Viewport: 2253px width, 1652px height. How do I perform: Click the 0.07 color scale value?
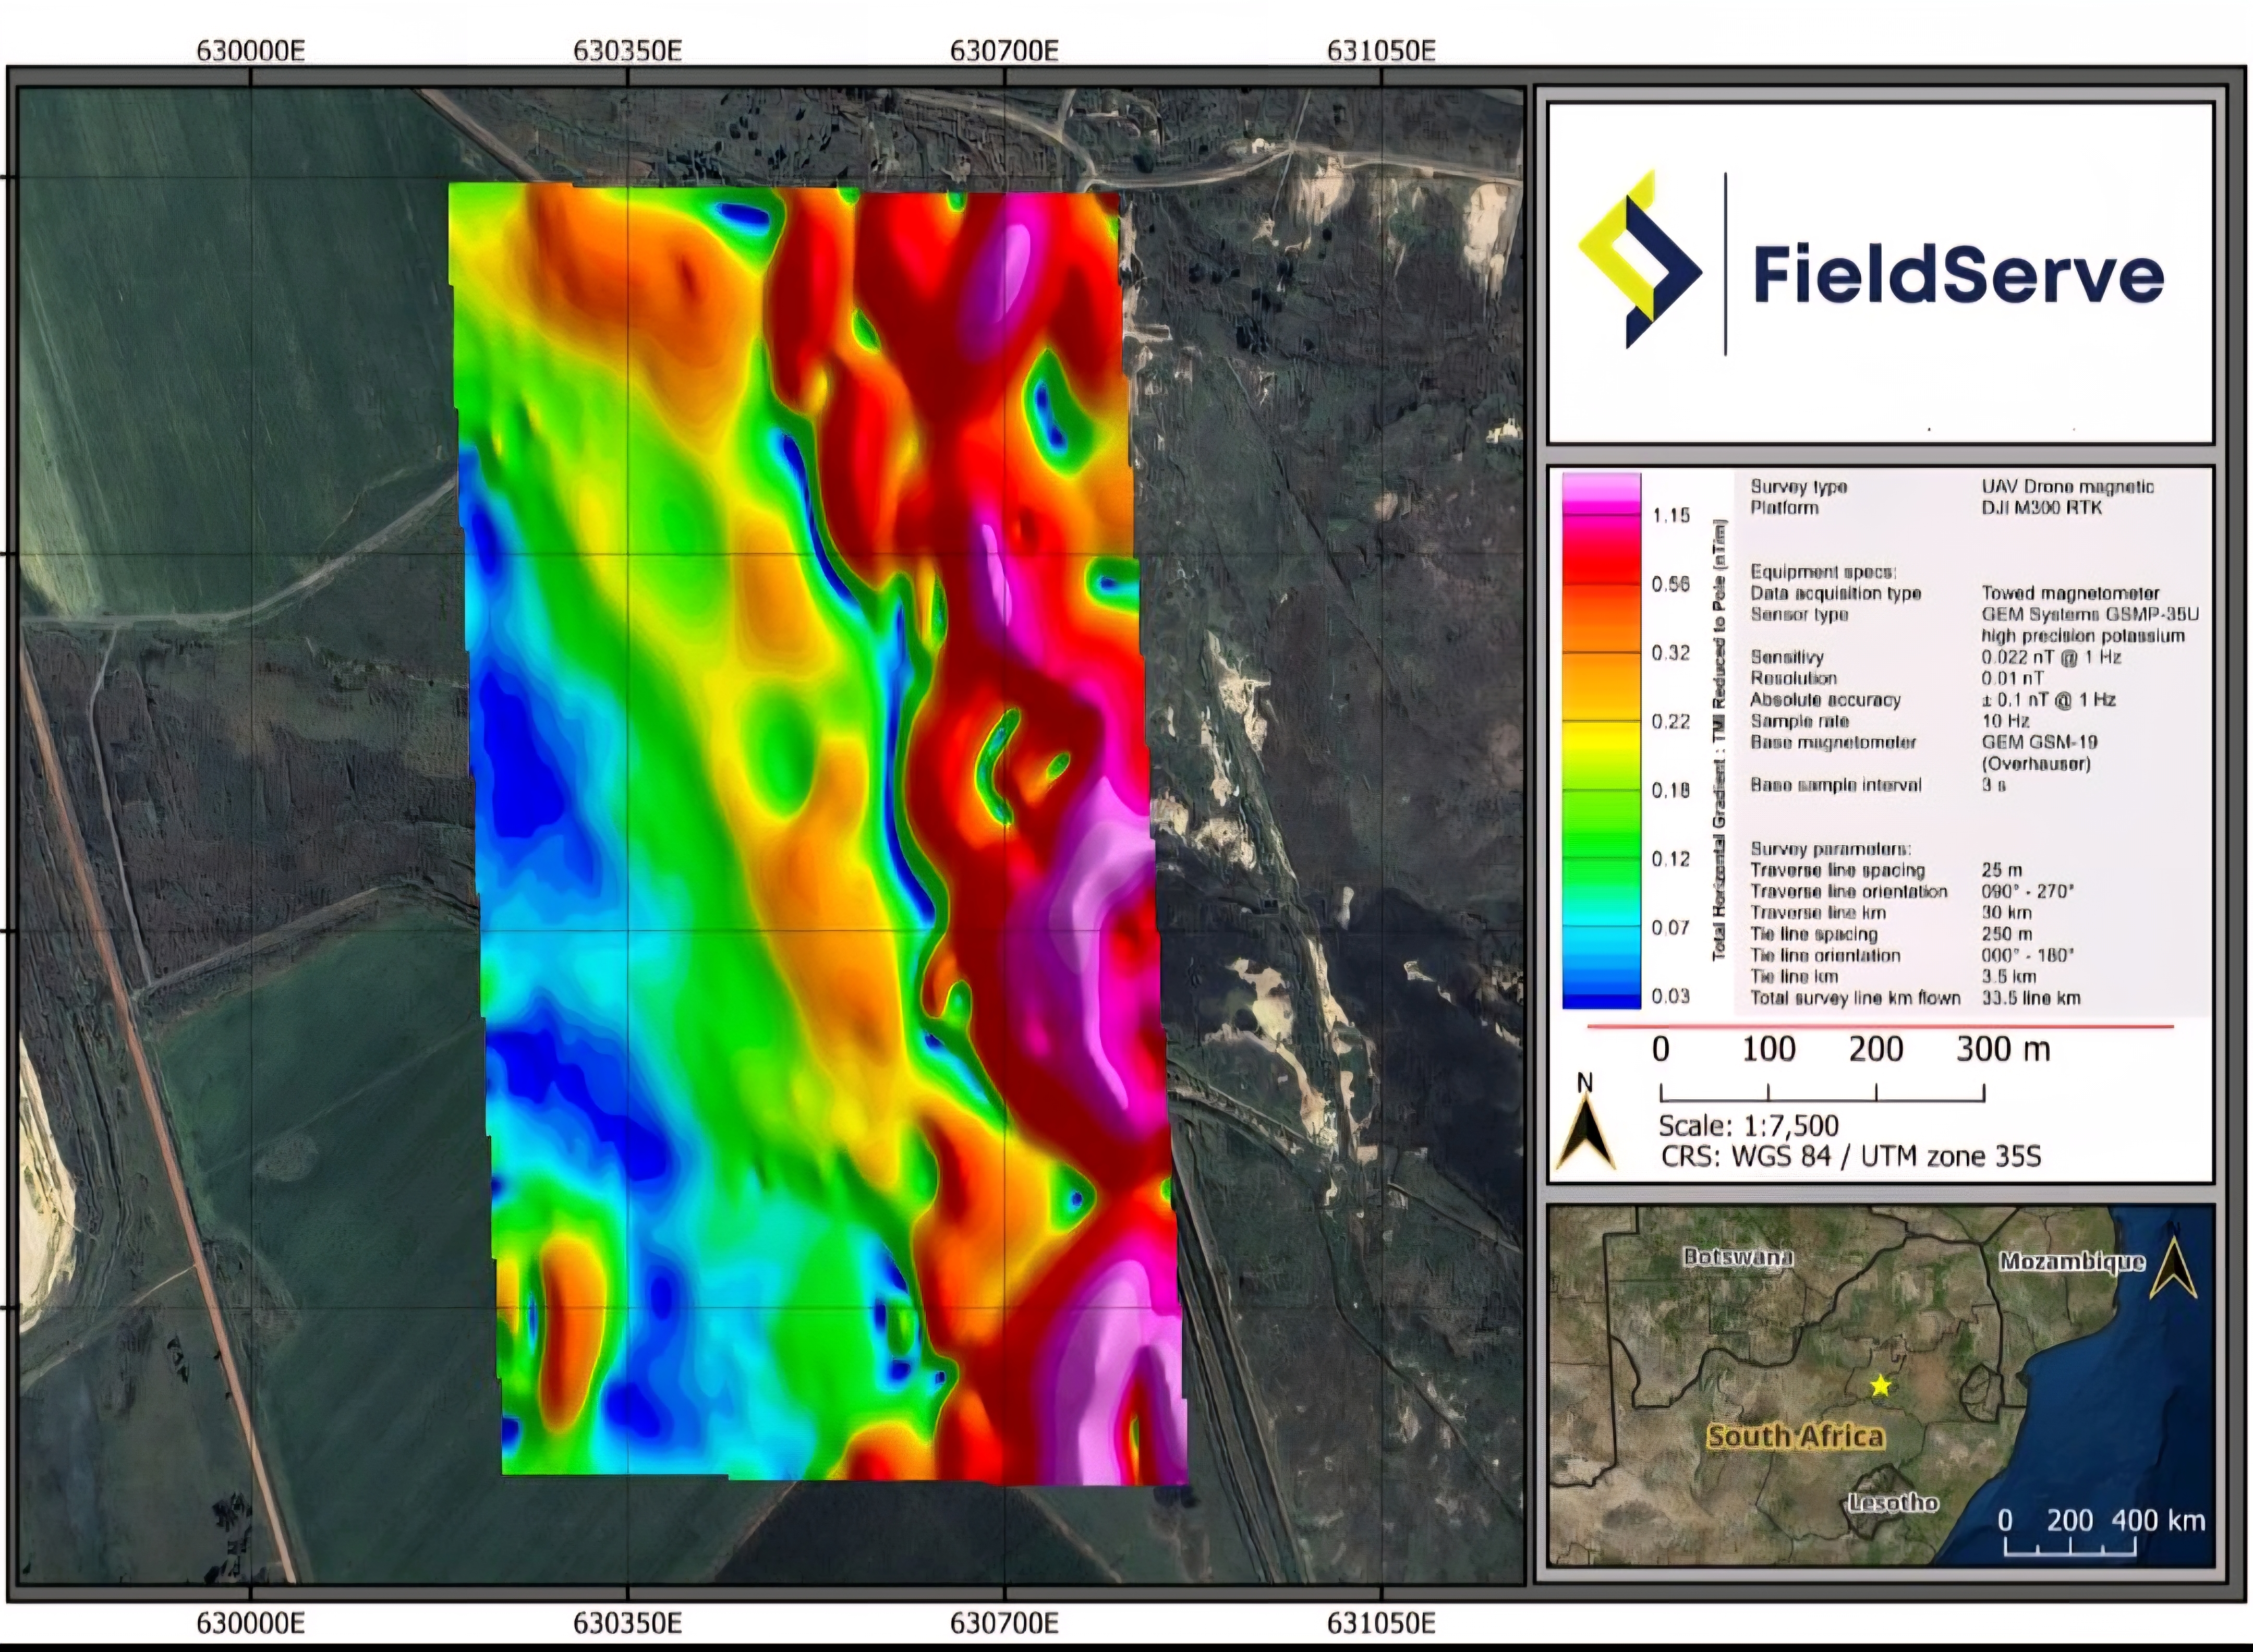pos(1671,928)
